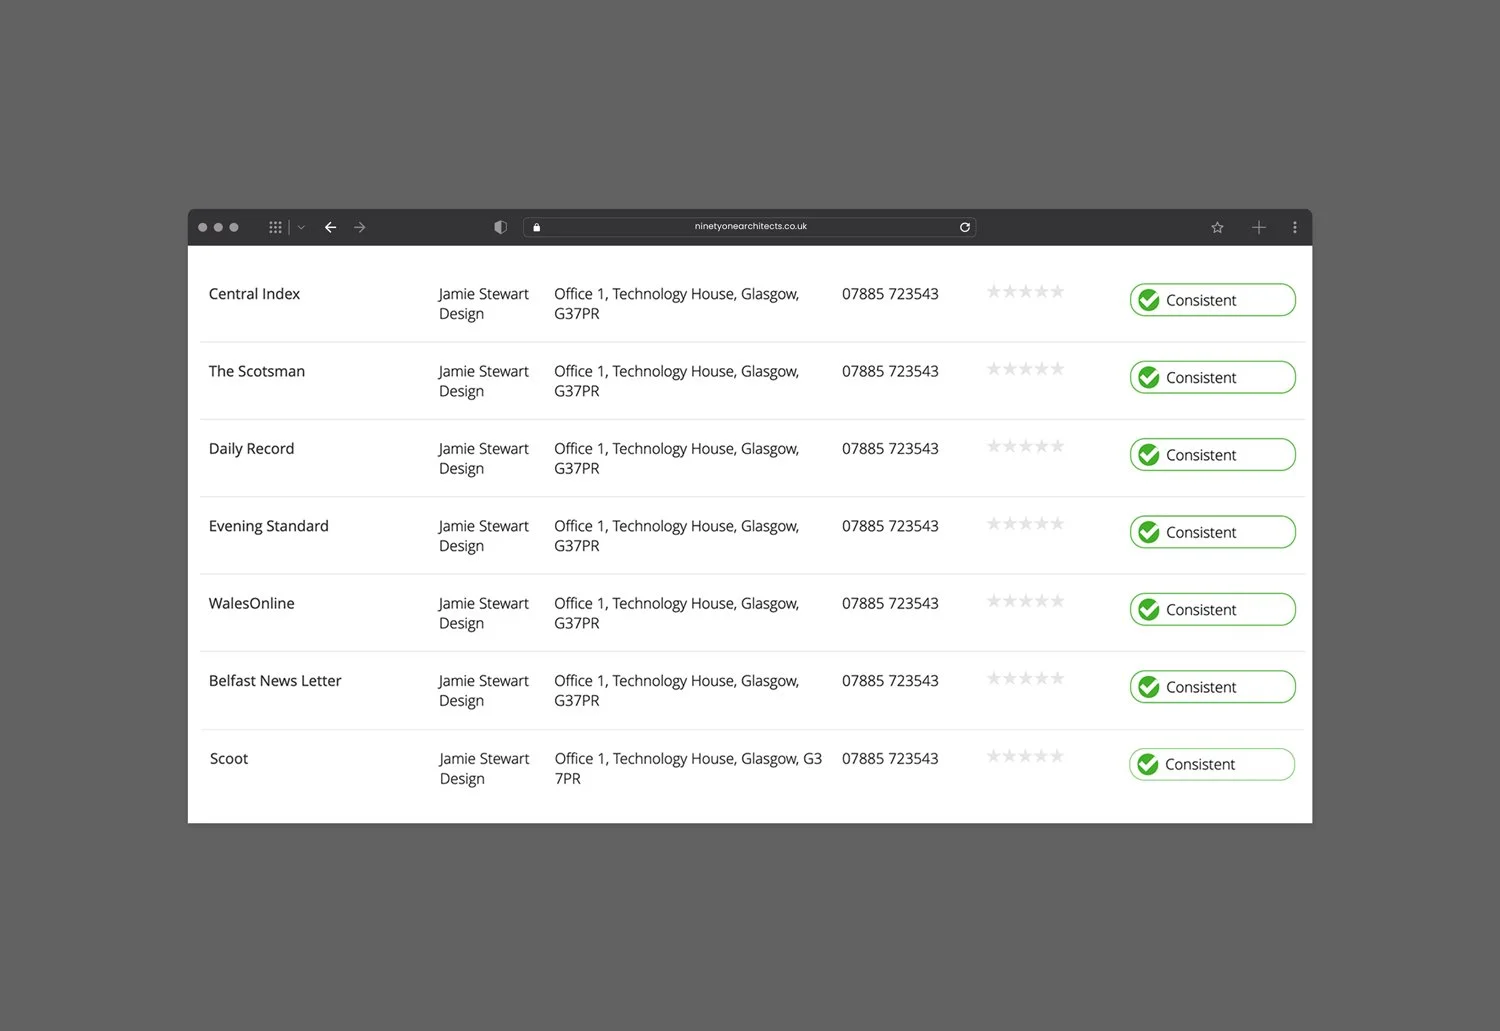Click phone number in Daily Record row

tap(890, 449)
